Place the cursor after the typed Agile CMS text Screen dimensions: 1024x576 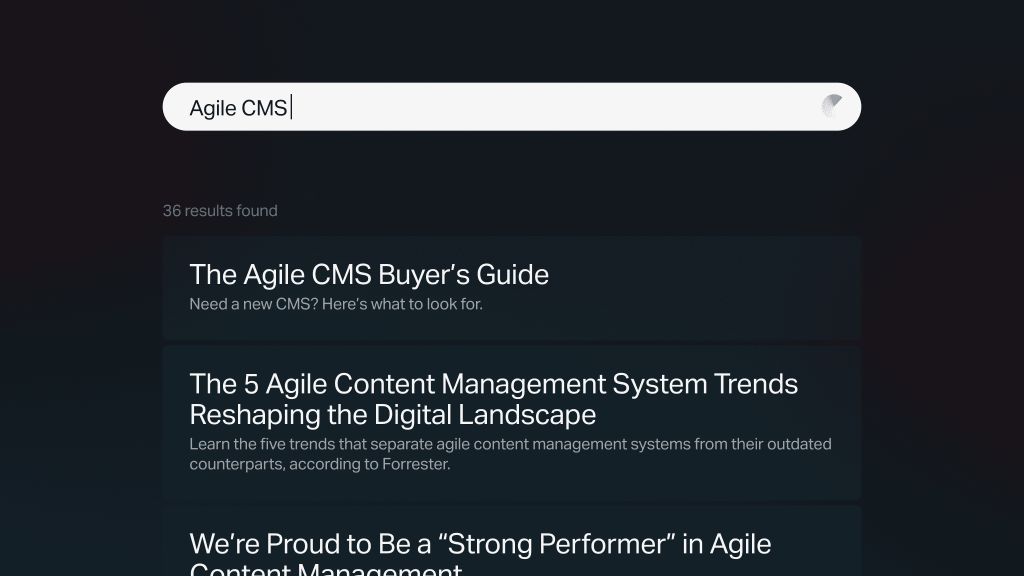point(291,107)
